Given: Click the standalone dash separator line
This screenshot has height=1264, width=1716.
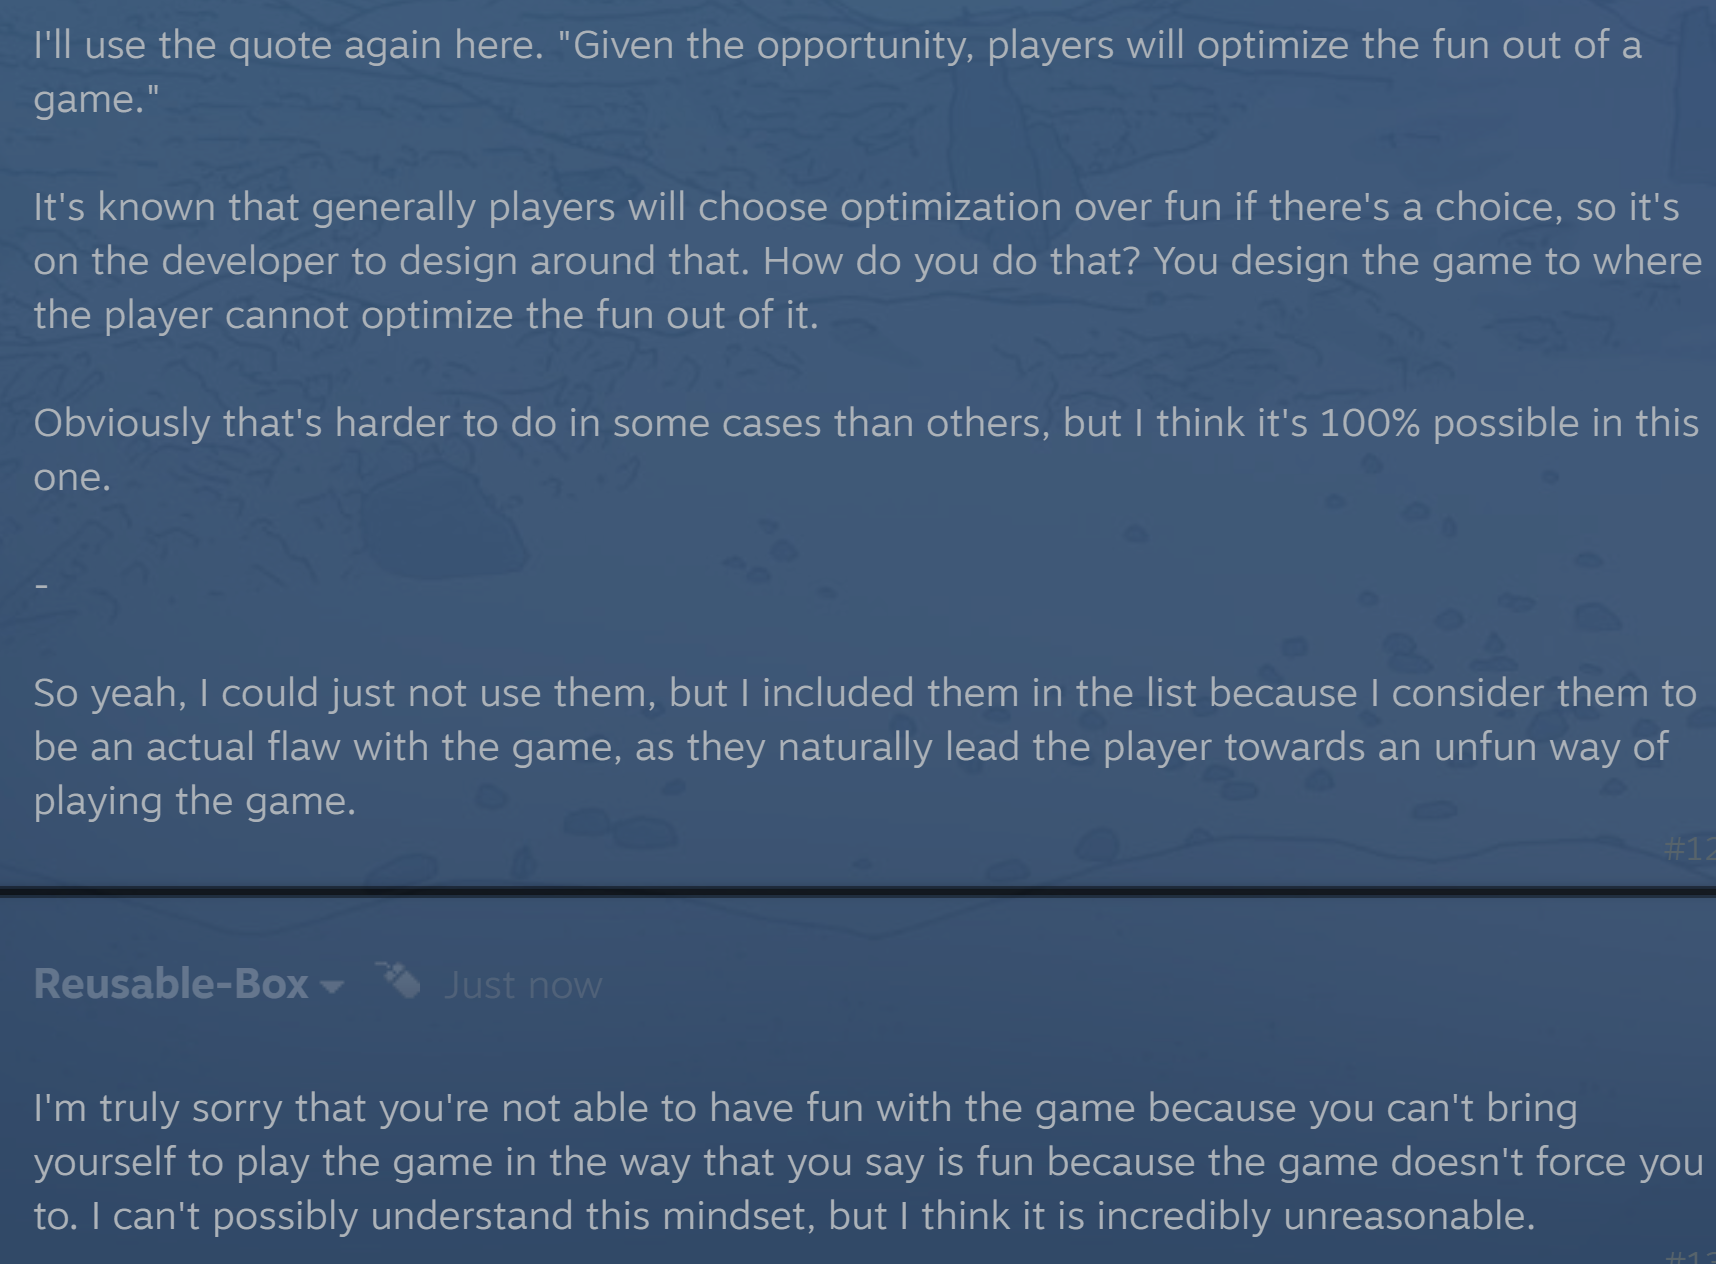Looking at the screenshot, I should point(41,585).
